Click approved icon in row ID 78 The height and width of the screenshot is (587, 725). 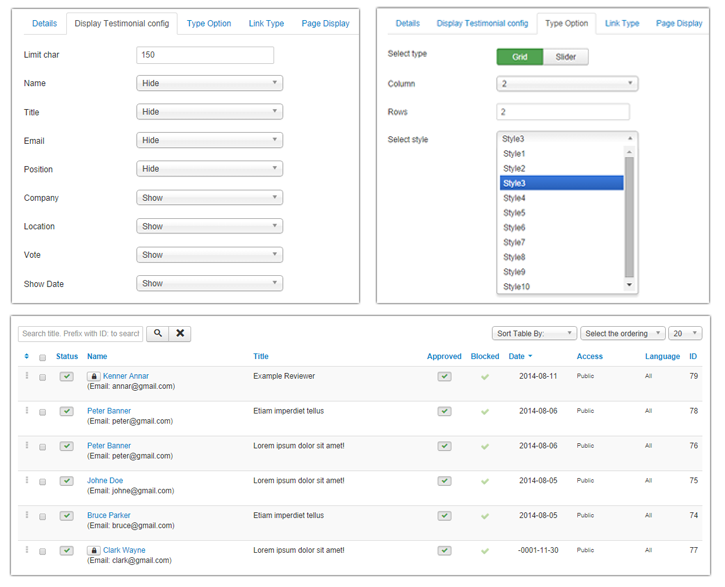[444, 411]
